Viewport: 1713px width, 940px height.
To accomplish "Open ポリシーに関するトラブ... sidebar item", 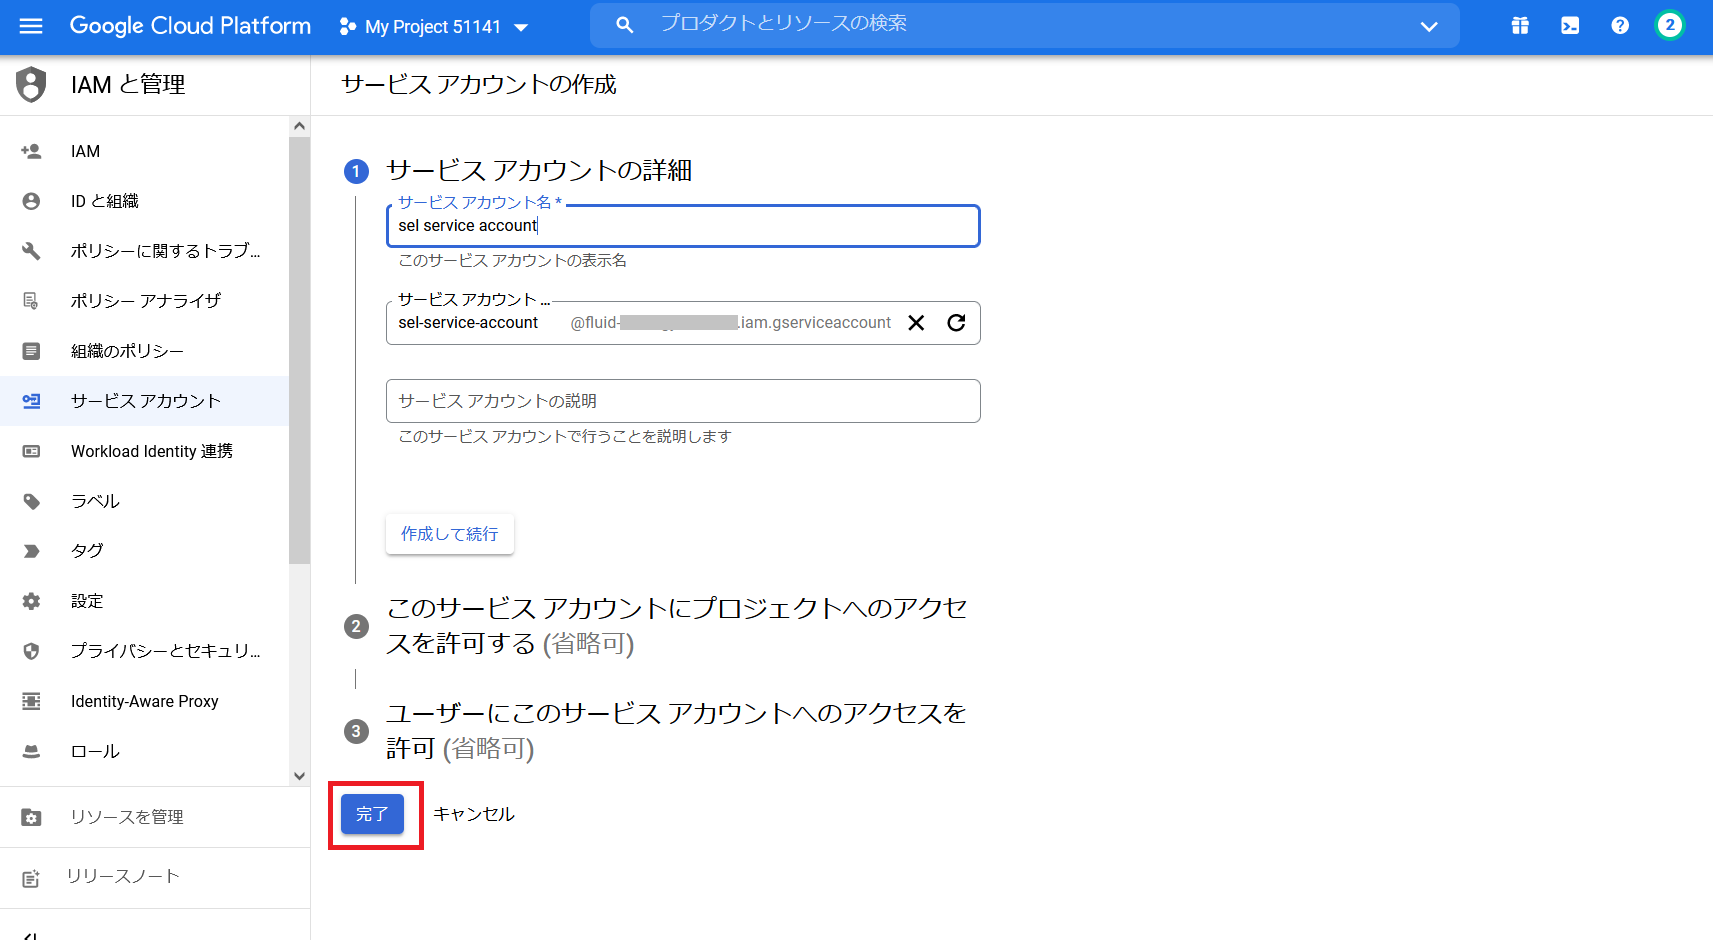I will coord(144,251).
